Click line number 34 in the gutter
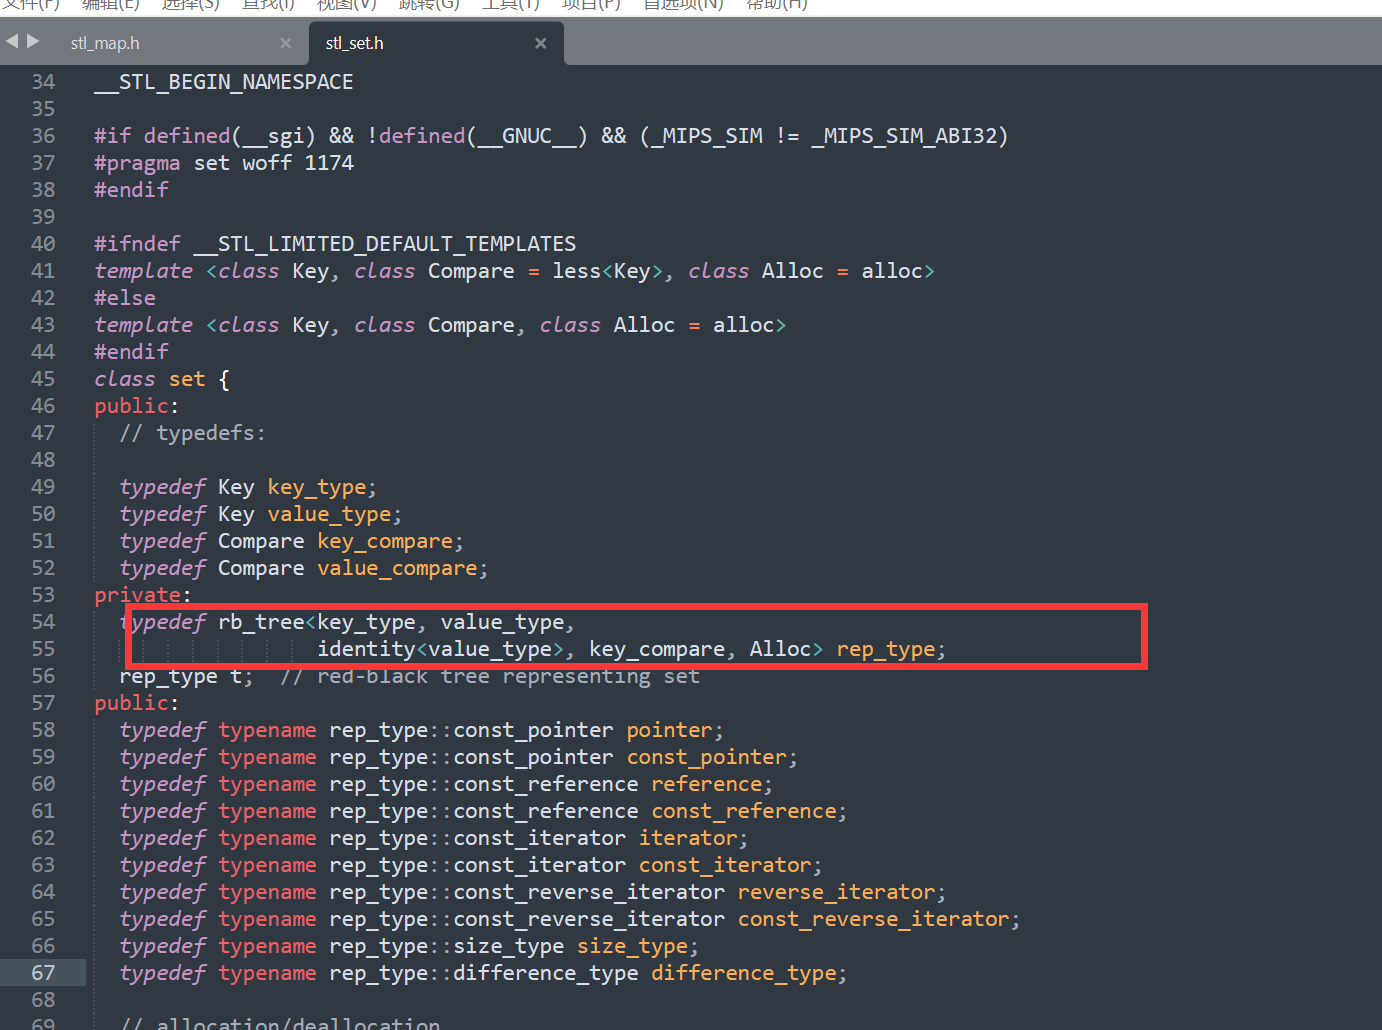Screen dimensions: 1382x1030 [x=43, y=82]
